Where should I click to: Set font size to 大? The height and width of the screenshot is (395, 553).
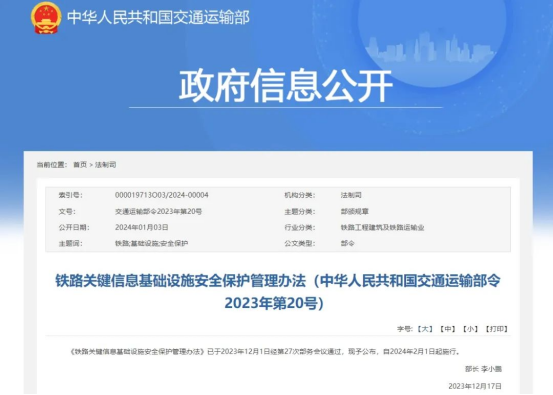(425, 329)
